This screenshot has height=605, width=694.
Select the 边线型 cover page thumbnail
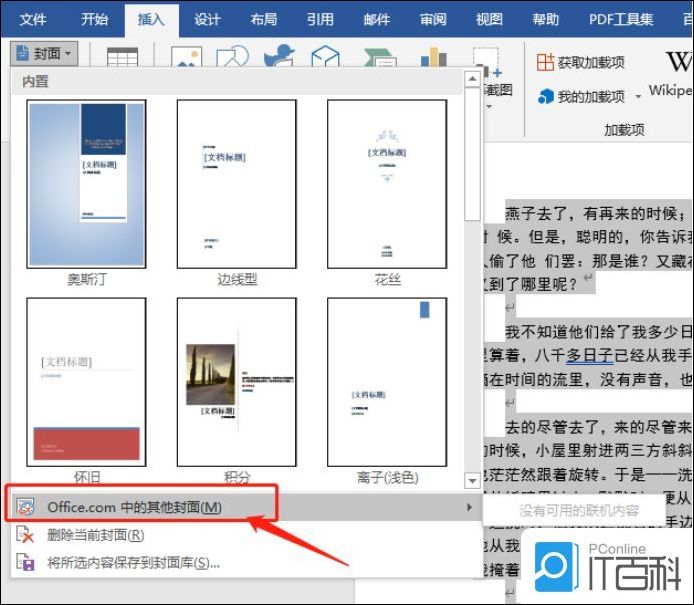click(x=237, y=184)
